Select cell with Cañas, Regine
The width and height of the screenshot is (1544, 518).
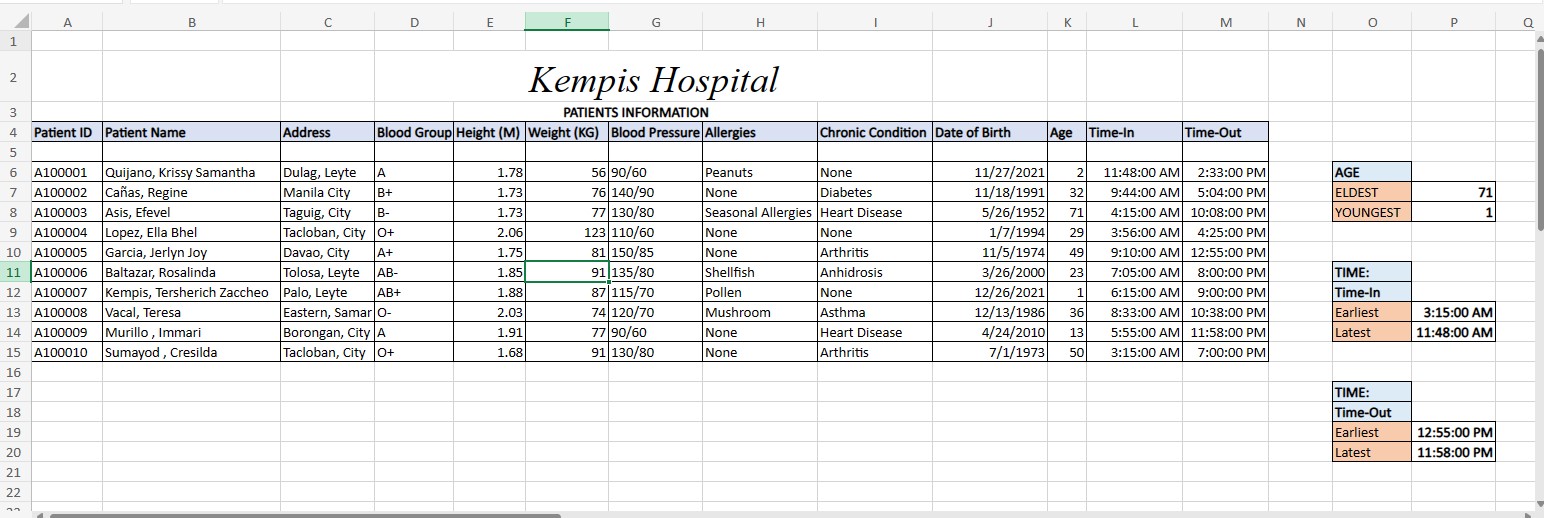click(191, 192)
